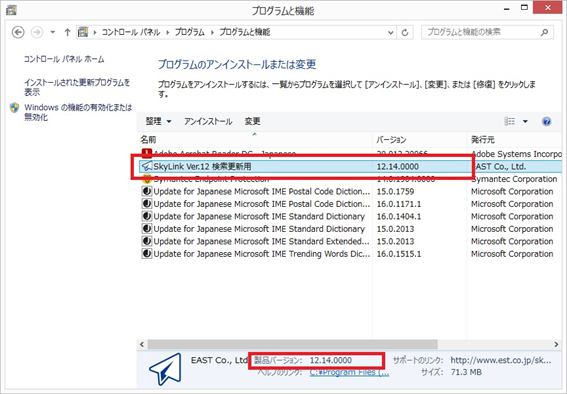Image resolution: width=567 pixels, height=394 pixels.
Task: Close the プログラムと機能 window
Action: 547,8
